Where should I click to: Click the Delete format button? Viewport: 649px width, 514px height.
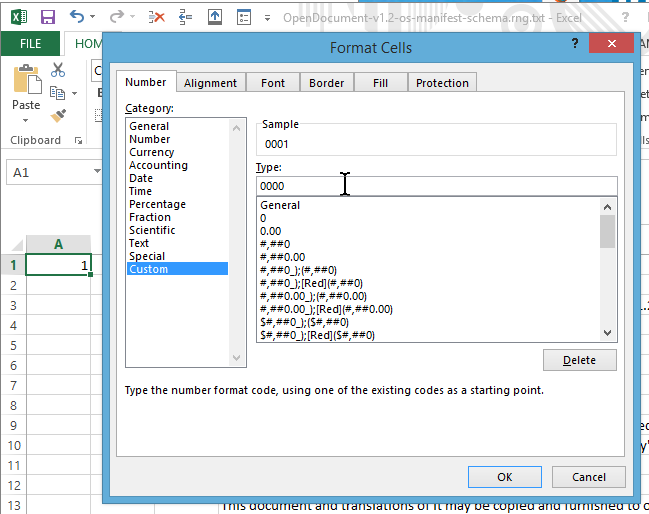[x=579, y=360]
